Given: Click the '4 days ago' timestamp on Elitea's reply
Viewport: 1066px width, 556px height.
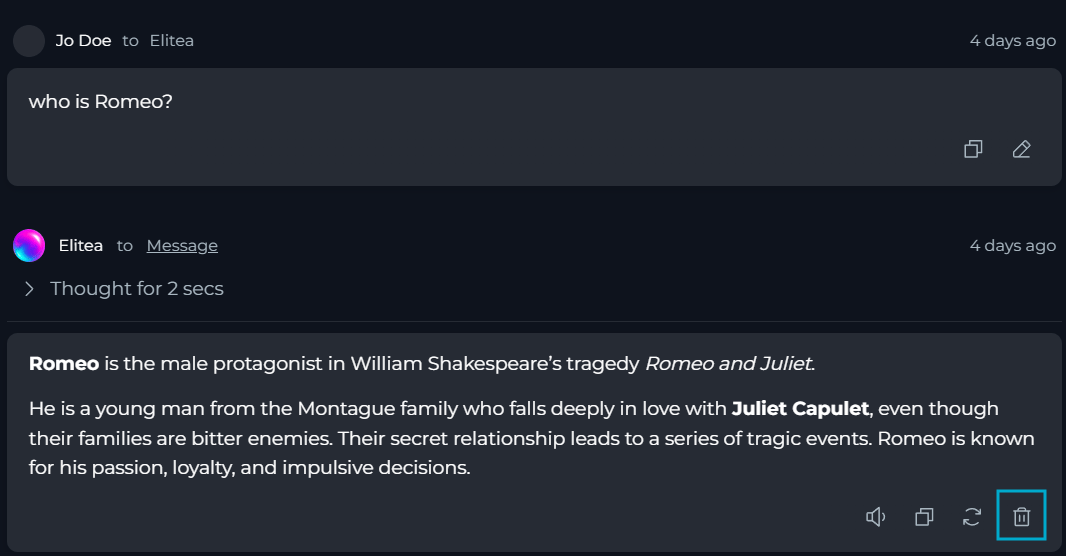Looking at the screenshot, I should pyautogui.click(x=1012, y=245).
